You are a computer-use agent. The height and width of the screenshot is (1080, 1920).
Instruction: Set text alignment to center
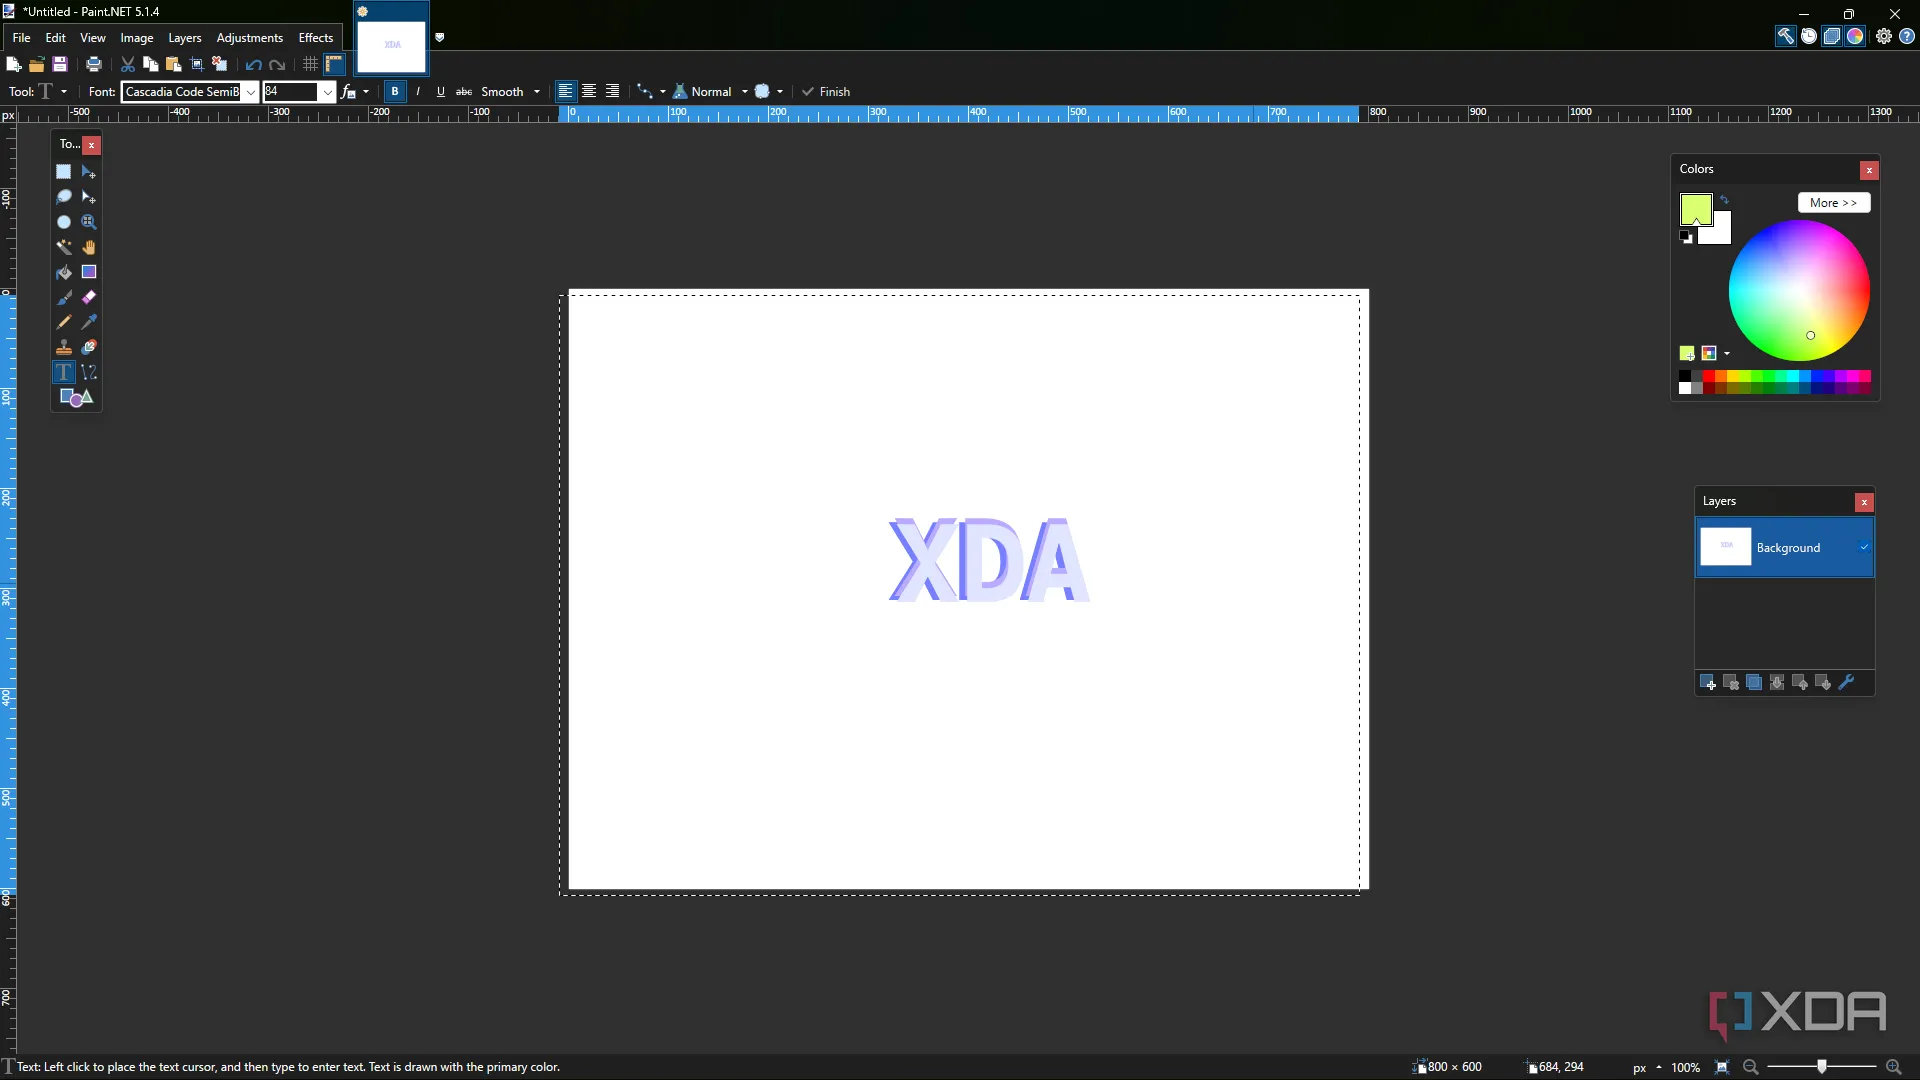click(x=589, y=92)
